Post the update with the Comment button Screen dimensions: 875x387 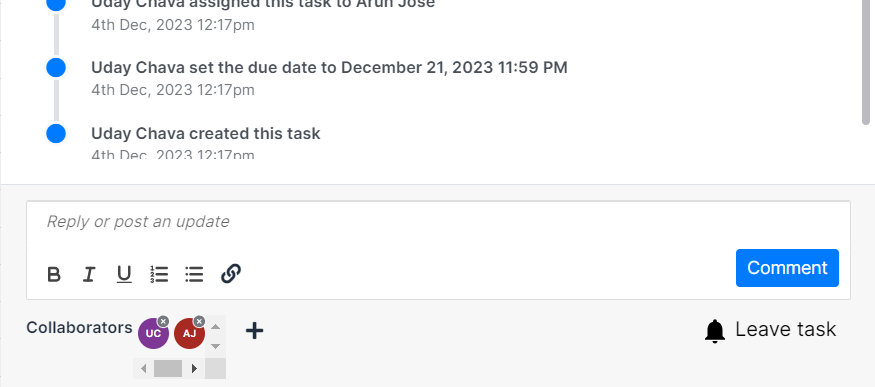[x=787, y=268]
